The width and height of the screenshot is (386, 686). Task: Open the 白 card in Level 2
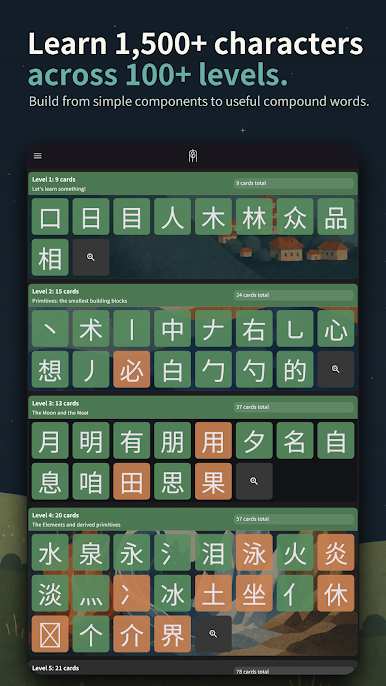172,369
